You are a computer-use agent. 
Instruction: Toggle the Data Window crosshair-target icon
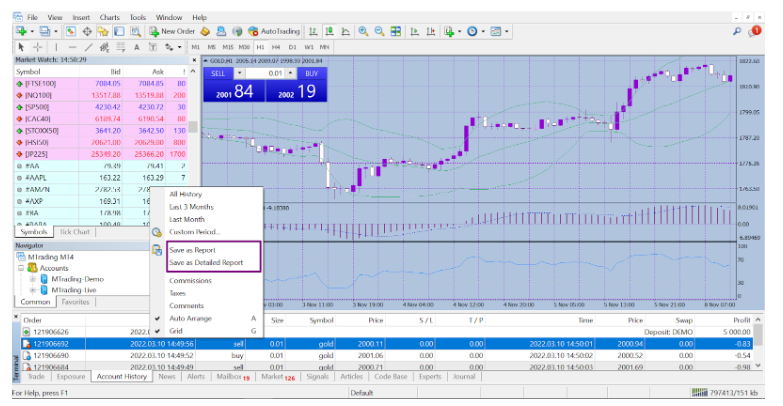[x=87, y=31]
